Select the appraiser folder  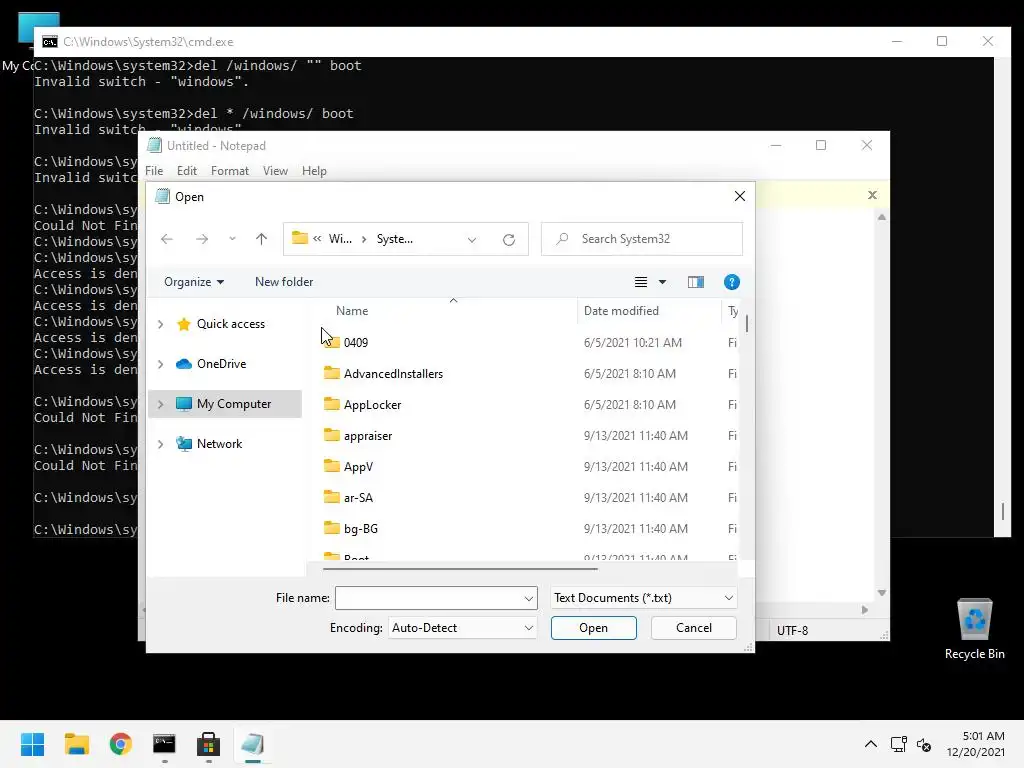pyautogui.click(x=368, y=436)
